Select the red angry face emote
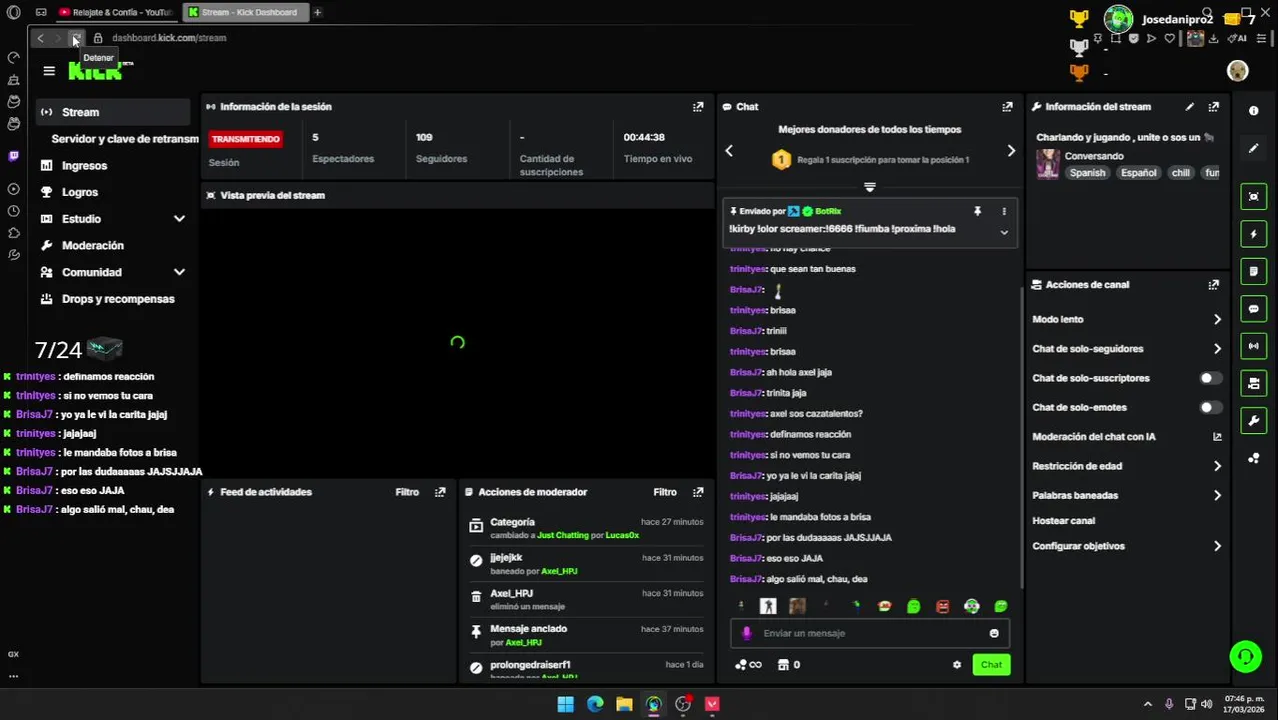 942,606
